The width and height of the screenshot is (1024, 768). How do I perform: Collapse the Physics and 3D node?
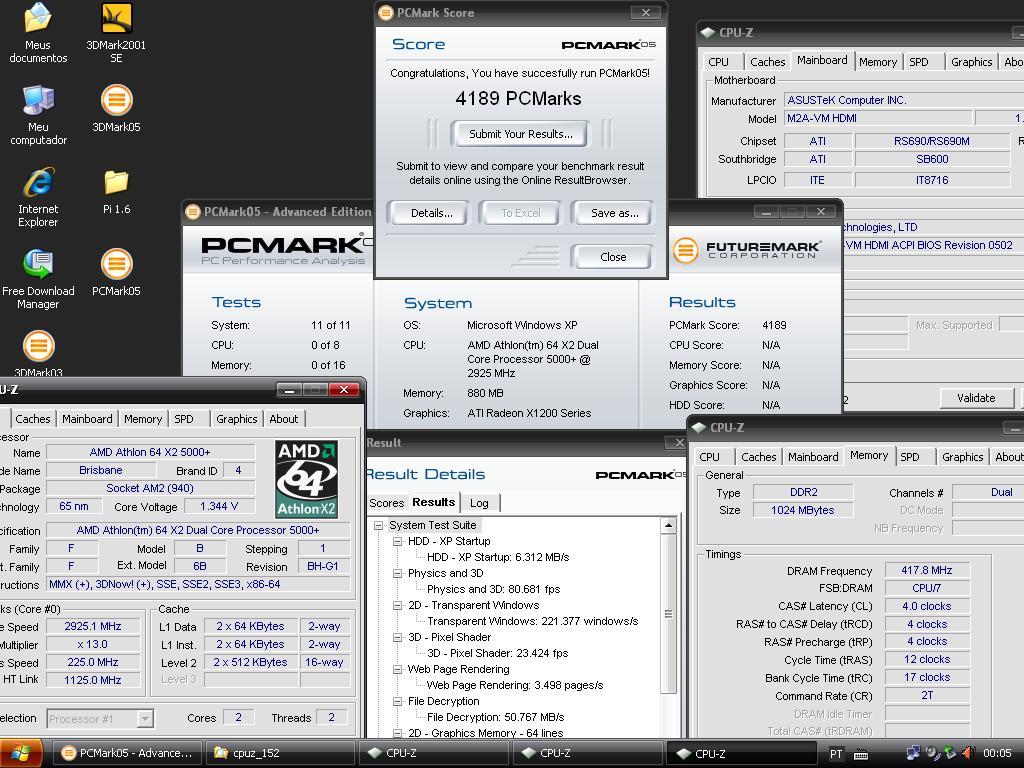pos(397,573)
